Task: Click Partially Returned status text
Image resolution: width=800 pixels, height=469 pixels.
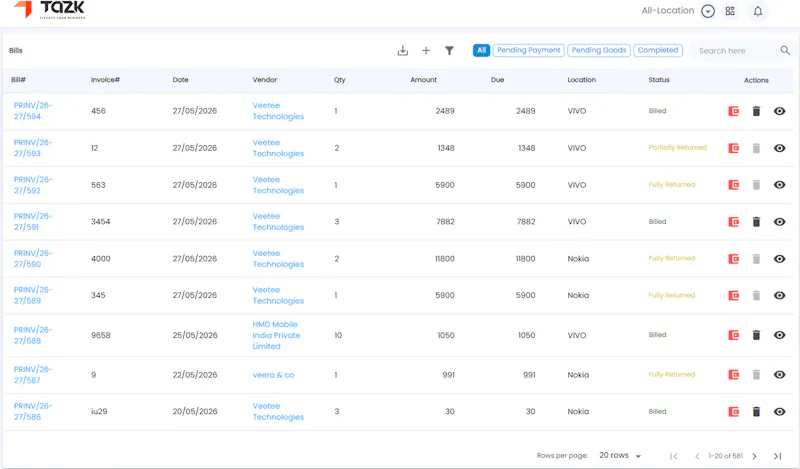Action: [678, 147]
